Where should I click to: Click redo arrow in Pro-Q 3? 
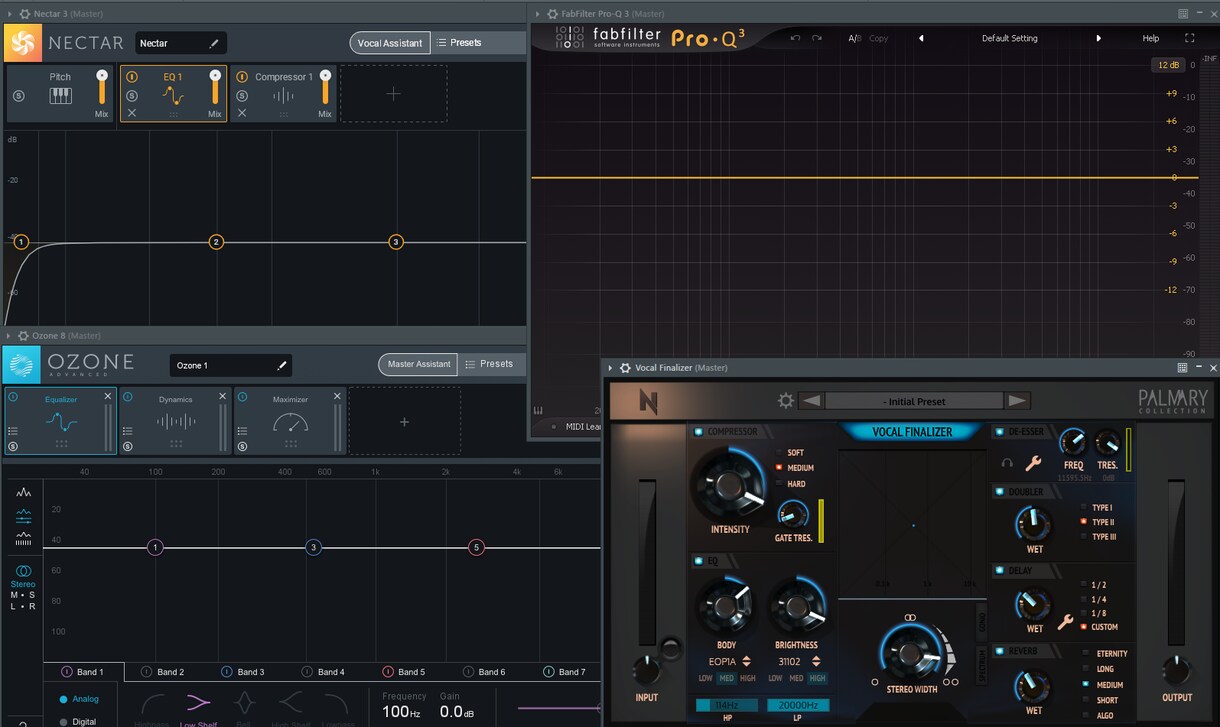[x=817, y=38]
